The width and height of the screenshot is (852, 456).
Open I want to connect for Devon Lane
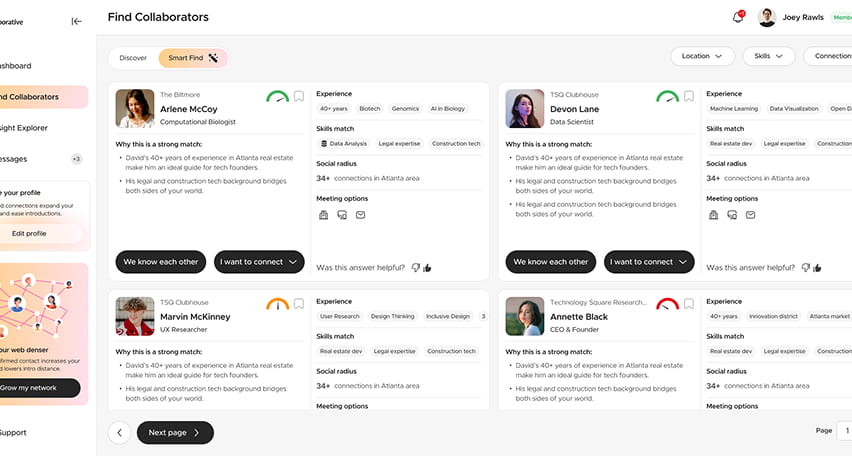[649, 262]
